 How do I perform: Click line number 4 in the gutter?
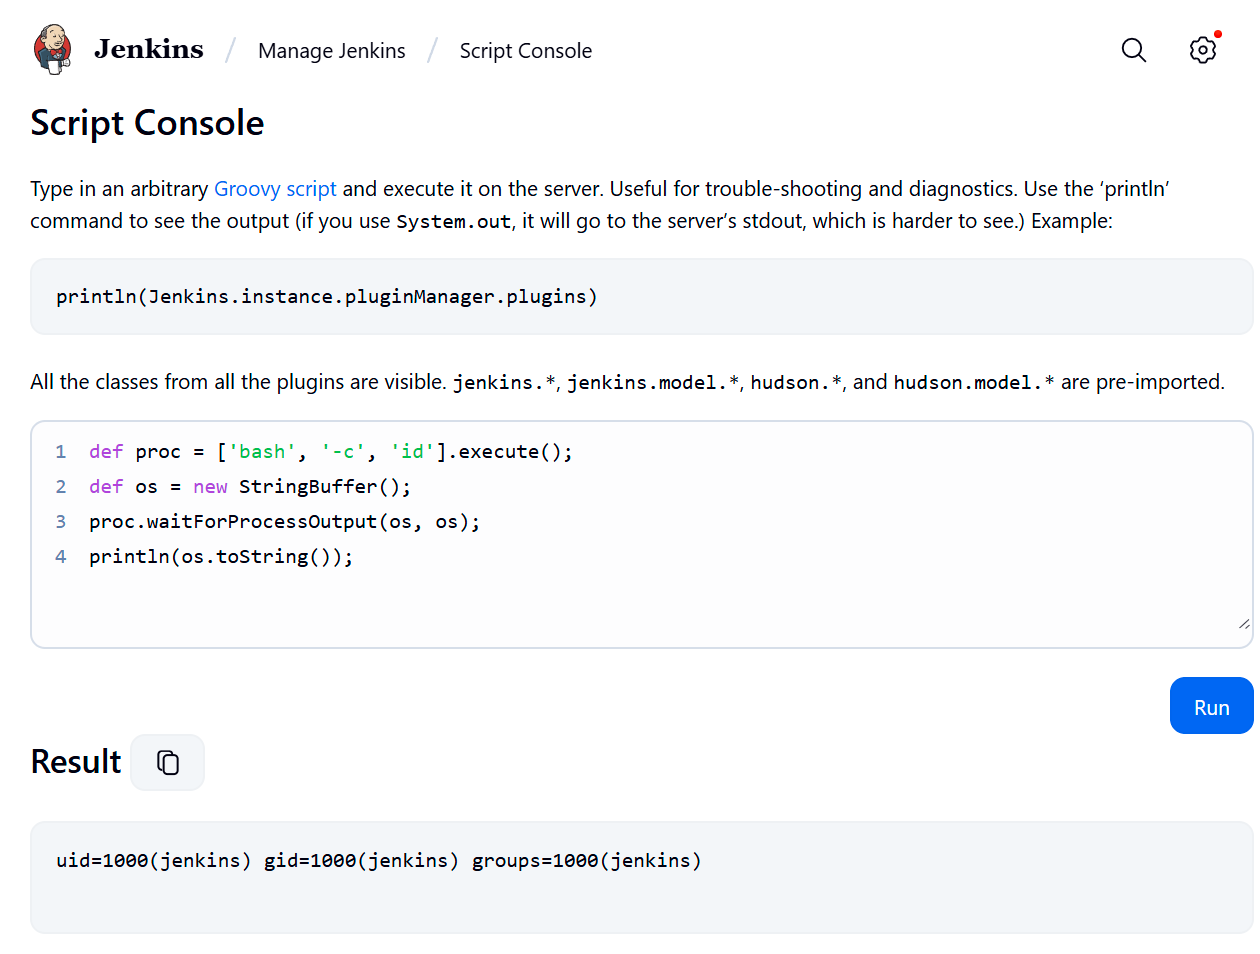coord(61,557)
